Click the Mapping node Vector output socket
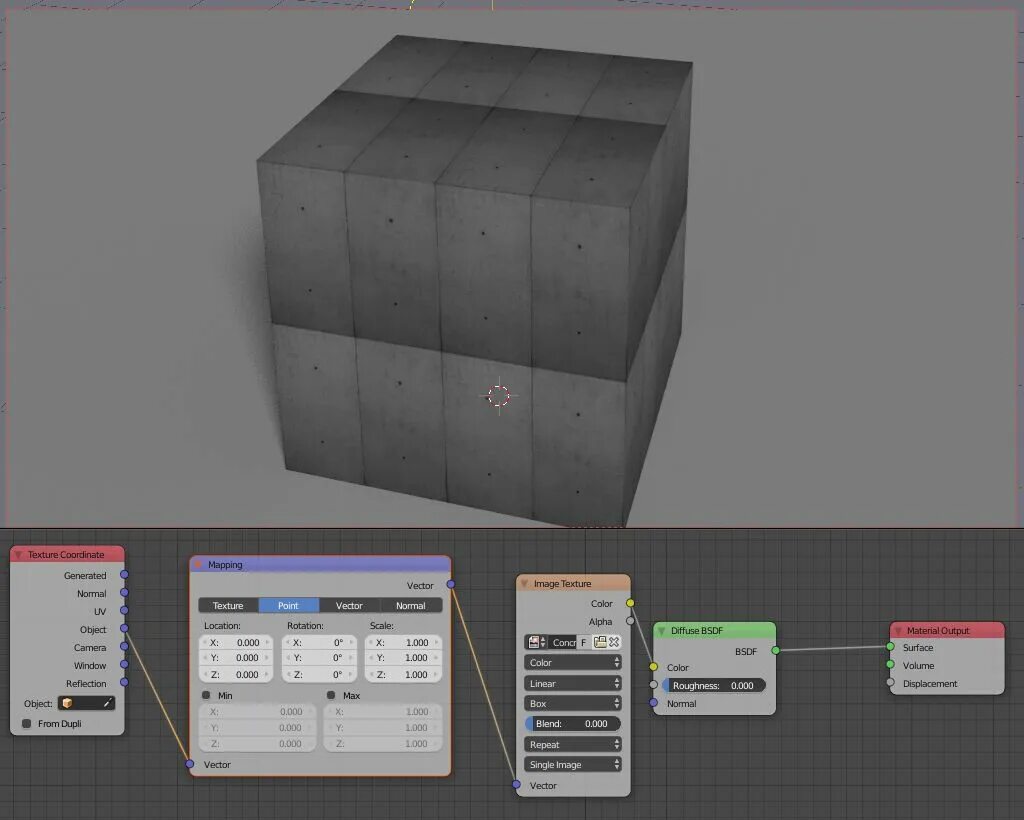1024x820 pixels. [x=451, y=584]
